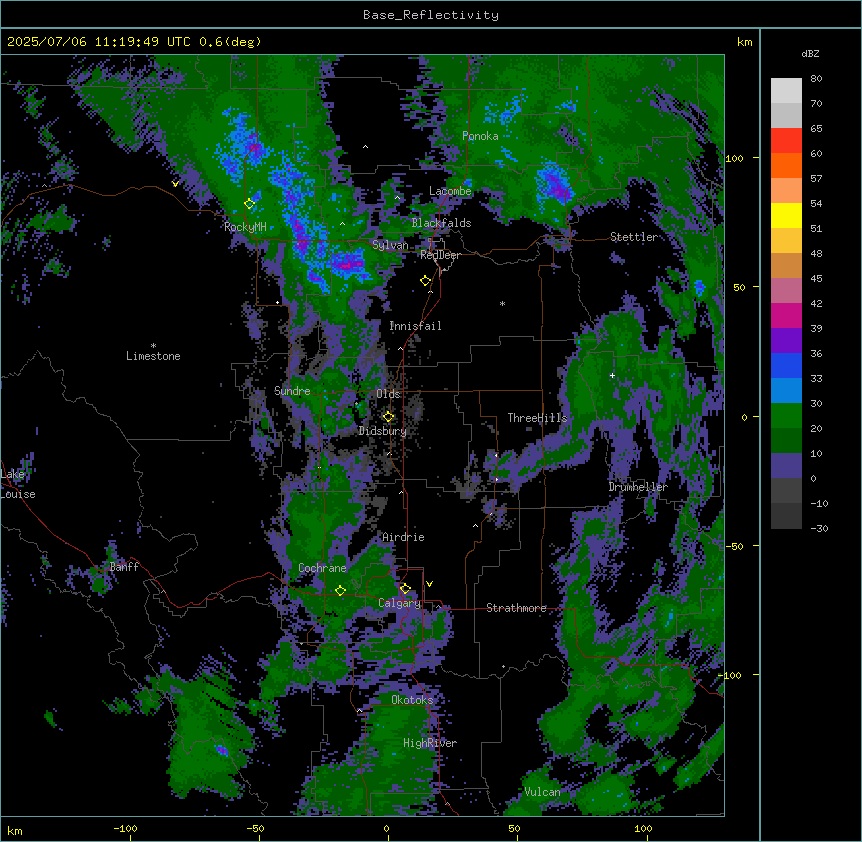
Task: Click the Lacombe city label
Action: tap(450, 191)
